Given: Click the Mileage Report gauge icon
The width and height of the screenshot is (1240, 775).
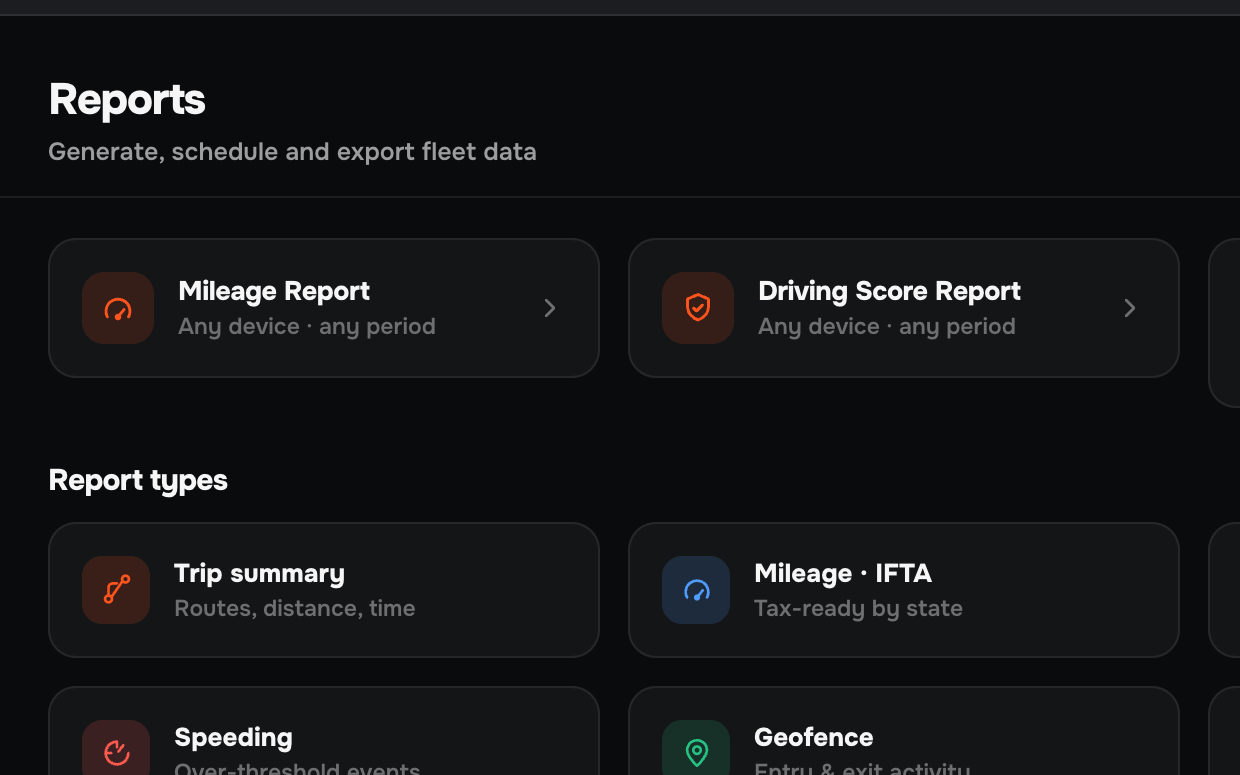Looking at the screenshot, I should point(118,308).
